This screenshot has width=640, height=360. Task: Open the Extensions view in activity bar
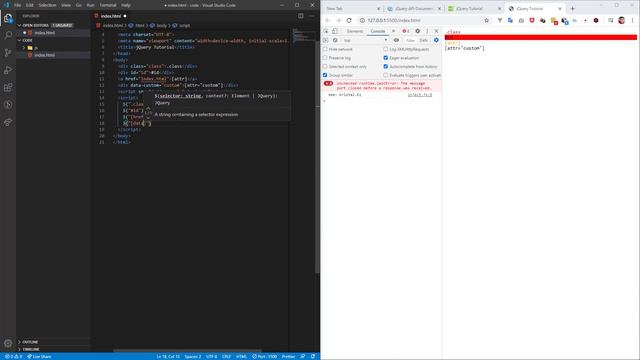[x=8, y=87]
